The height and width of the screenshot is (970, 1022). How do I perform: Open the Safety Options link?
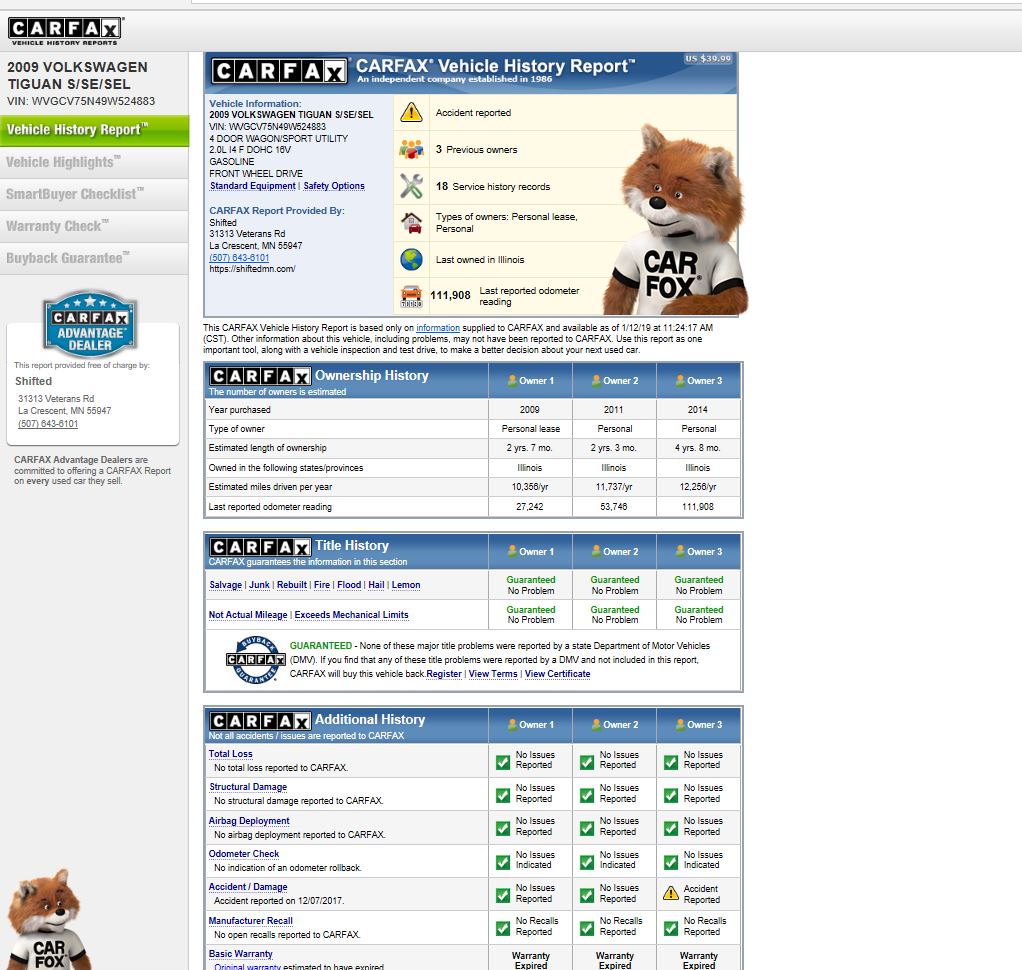pyautogui.click(x=334, y=186)
